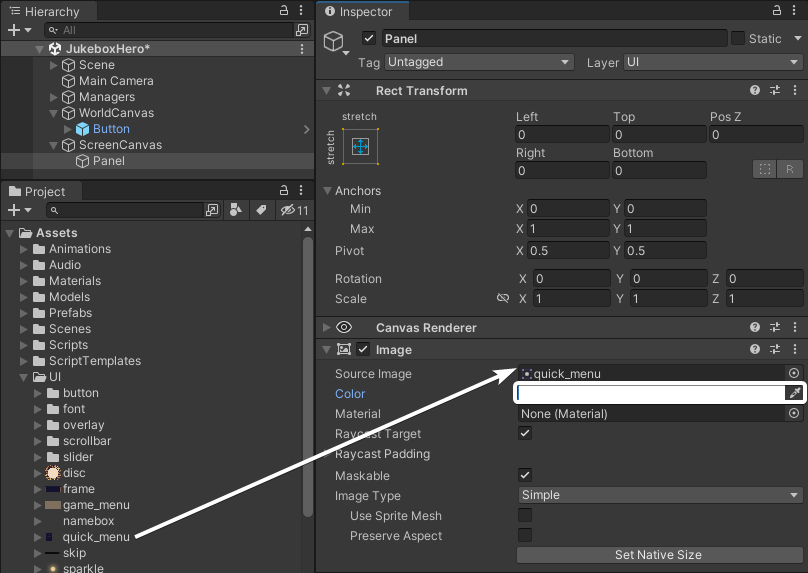808x573 pixels.
Task: Open the Image Type dropdown set to Simple
Action: (660, 495)
